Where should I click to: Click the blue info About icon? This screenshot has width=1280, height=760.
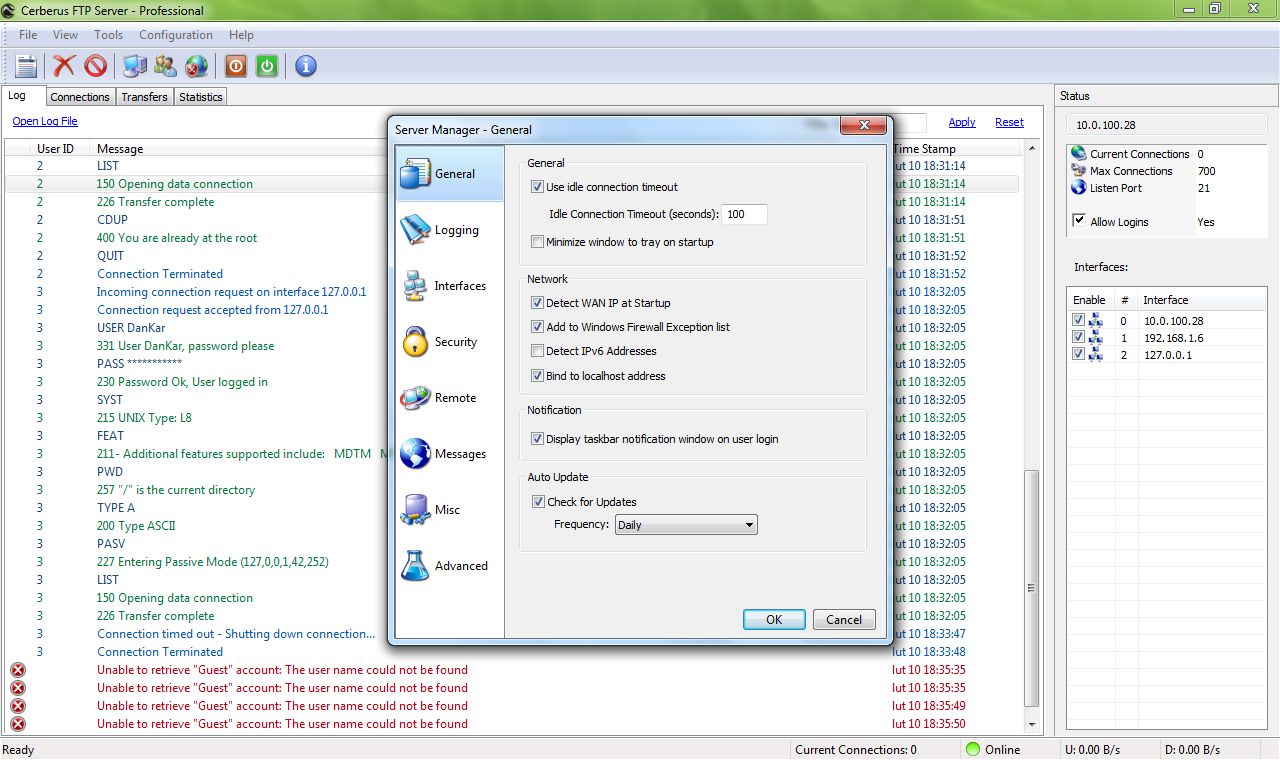click(306, 66)
